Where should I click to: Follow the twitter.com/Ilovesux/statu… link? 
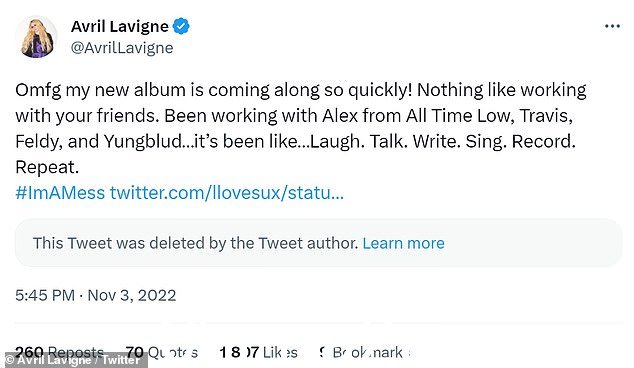click(x=226, y=192)
